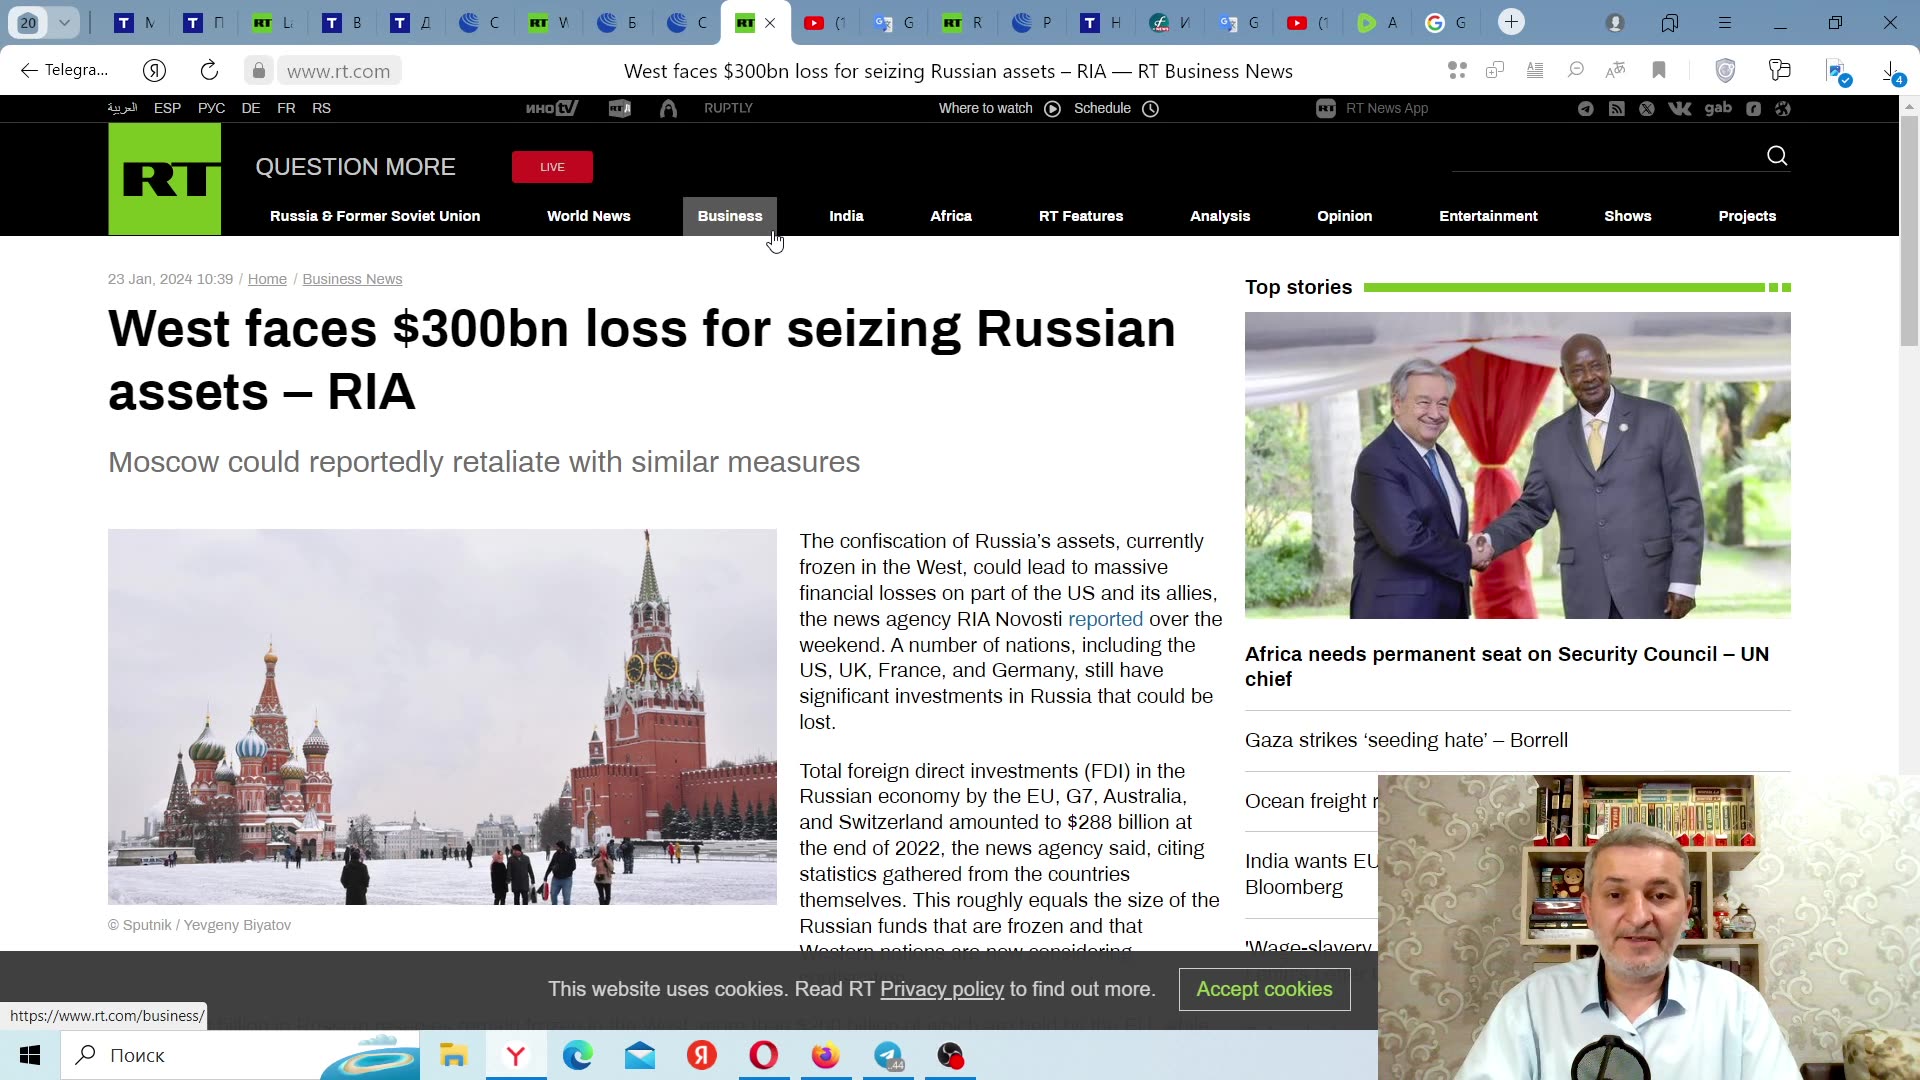Open Opera browser from taskbar

(763, 1055)
